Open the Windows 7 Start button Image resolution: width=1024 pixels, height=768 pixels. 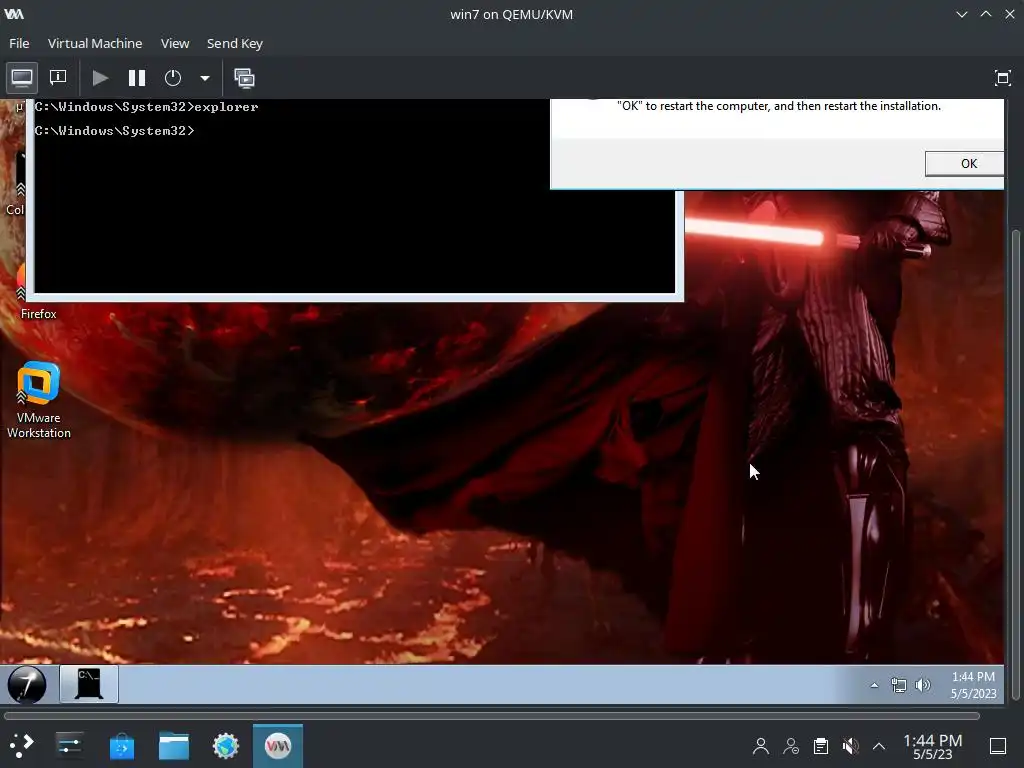click(27, 684)
